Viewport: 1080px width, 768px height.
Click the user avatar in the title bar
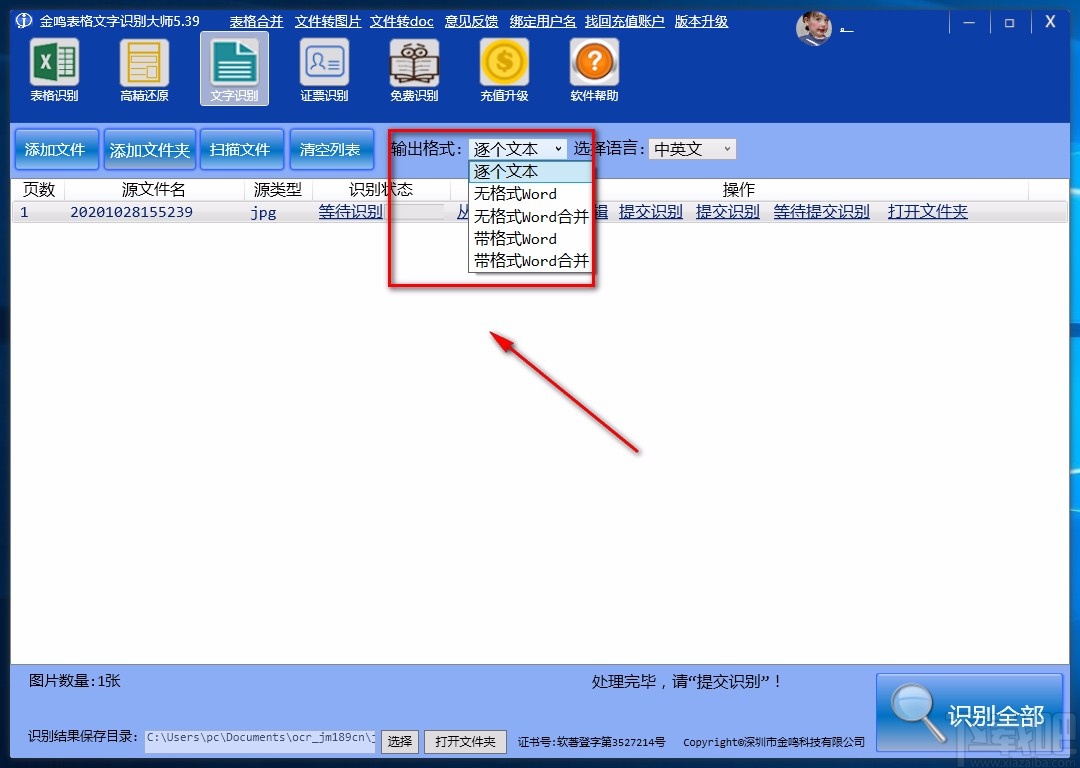pyautogui.click(x=816, y=28)
